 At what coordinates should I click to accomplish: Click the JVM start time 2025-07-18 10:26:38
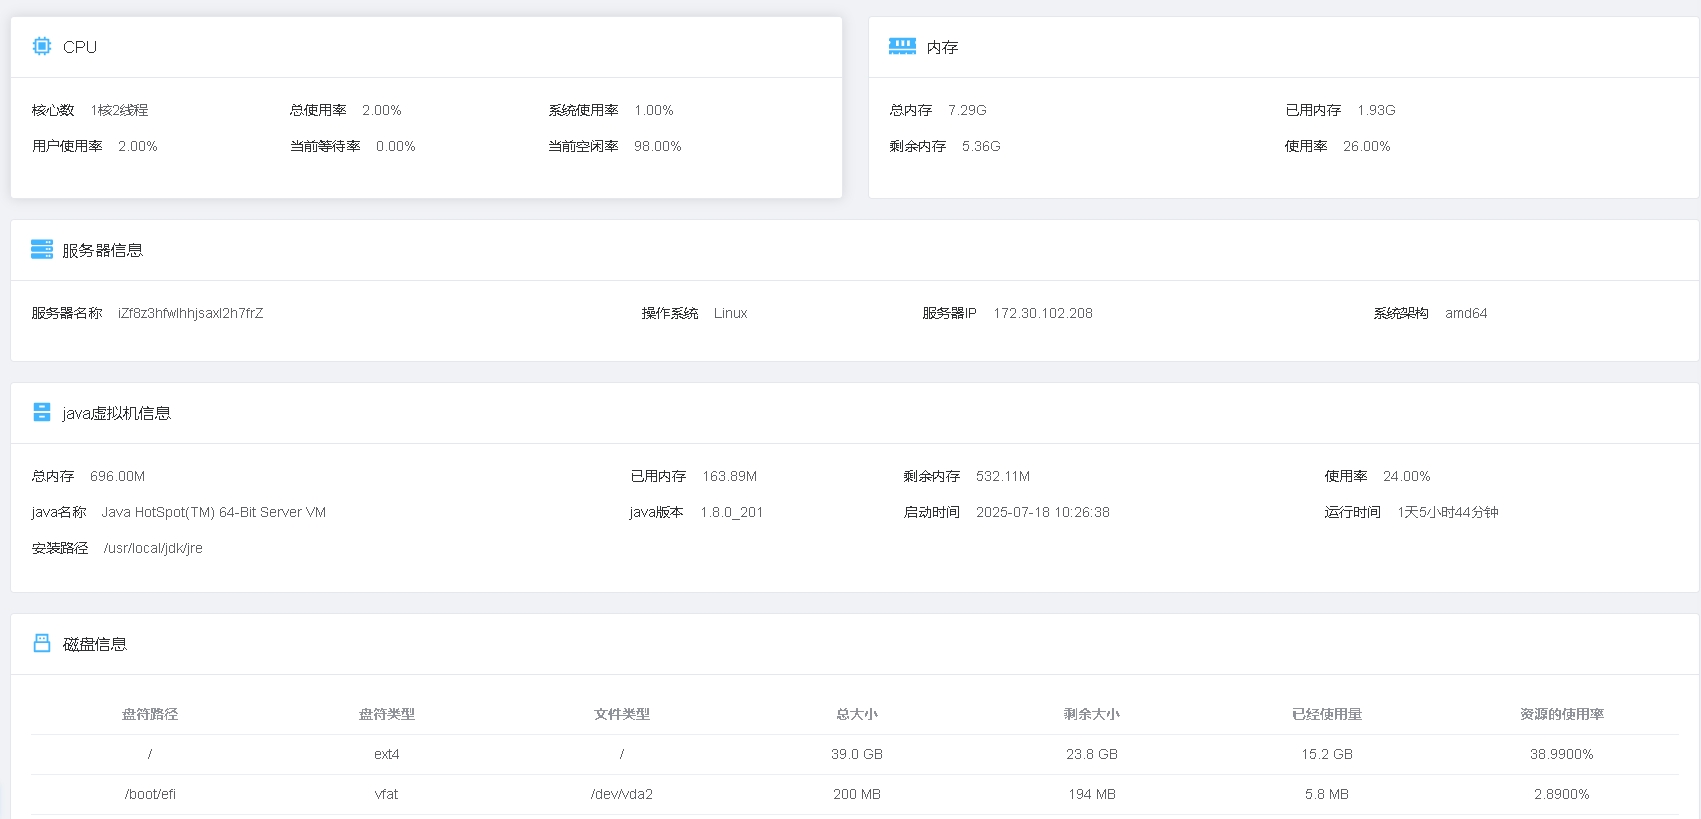click(1043, 512)
